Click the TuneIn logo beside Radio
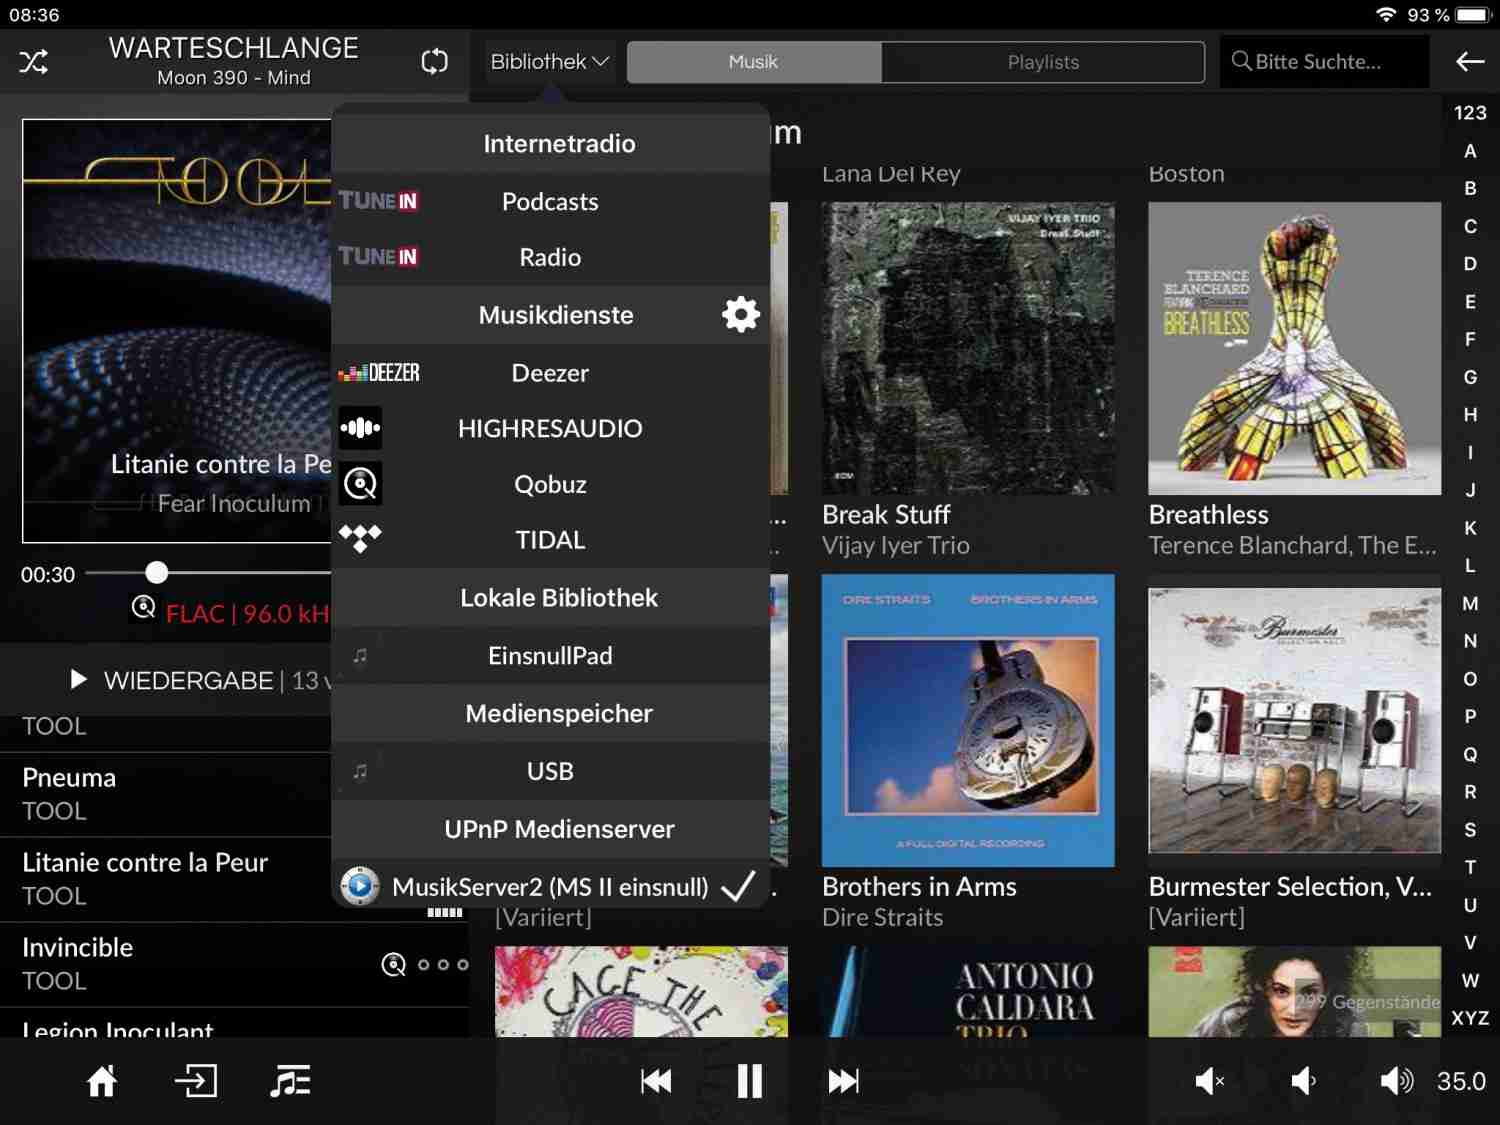Viewport: 1500px width, 1125px height. tap(378, 257)
